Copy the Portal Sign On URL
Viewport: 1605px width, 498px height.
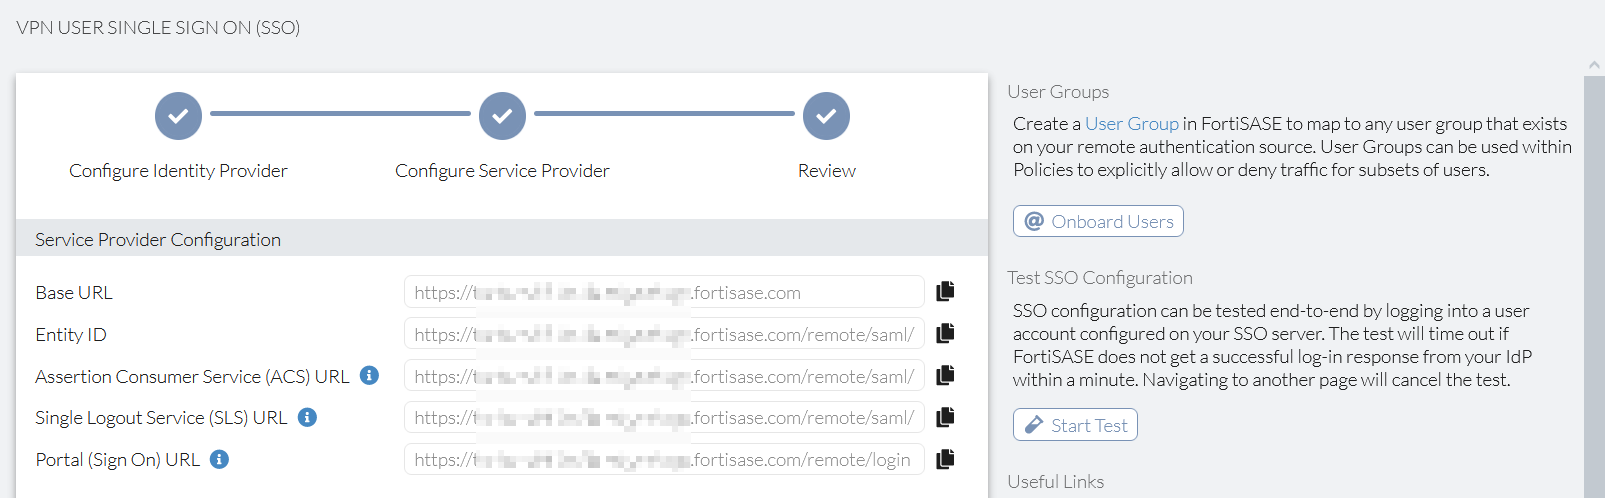tap(945, 459)
